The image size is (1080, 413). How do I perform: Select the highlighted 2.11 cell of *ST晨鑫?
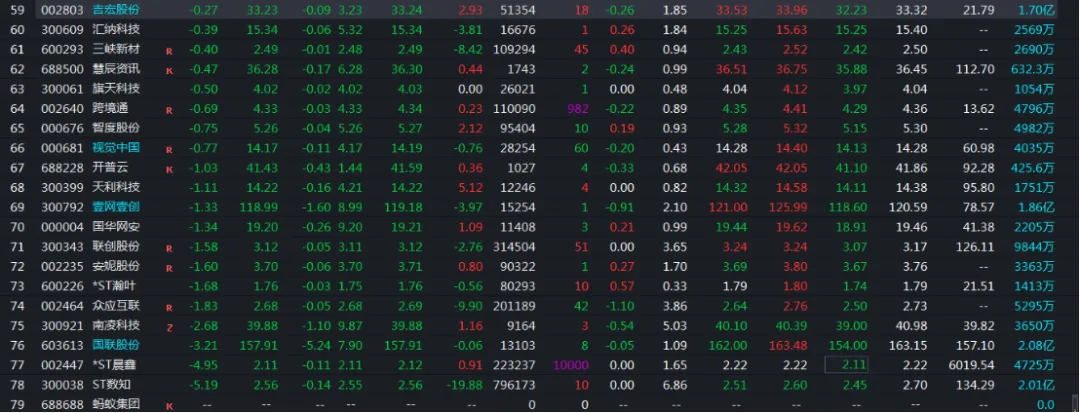(x=846, y=364)
